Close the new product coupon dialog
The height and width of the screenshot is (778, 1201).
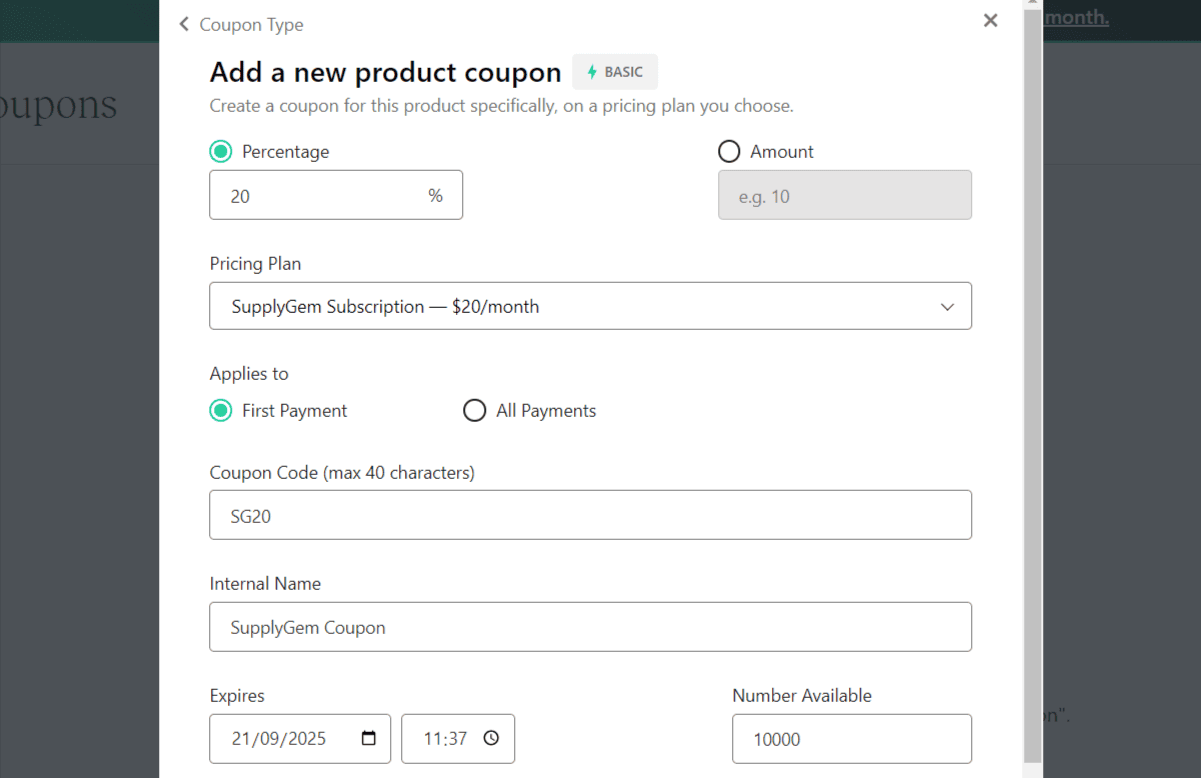coord(990,20)
